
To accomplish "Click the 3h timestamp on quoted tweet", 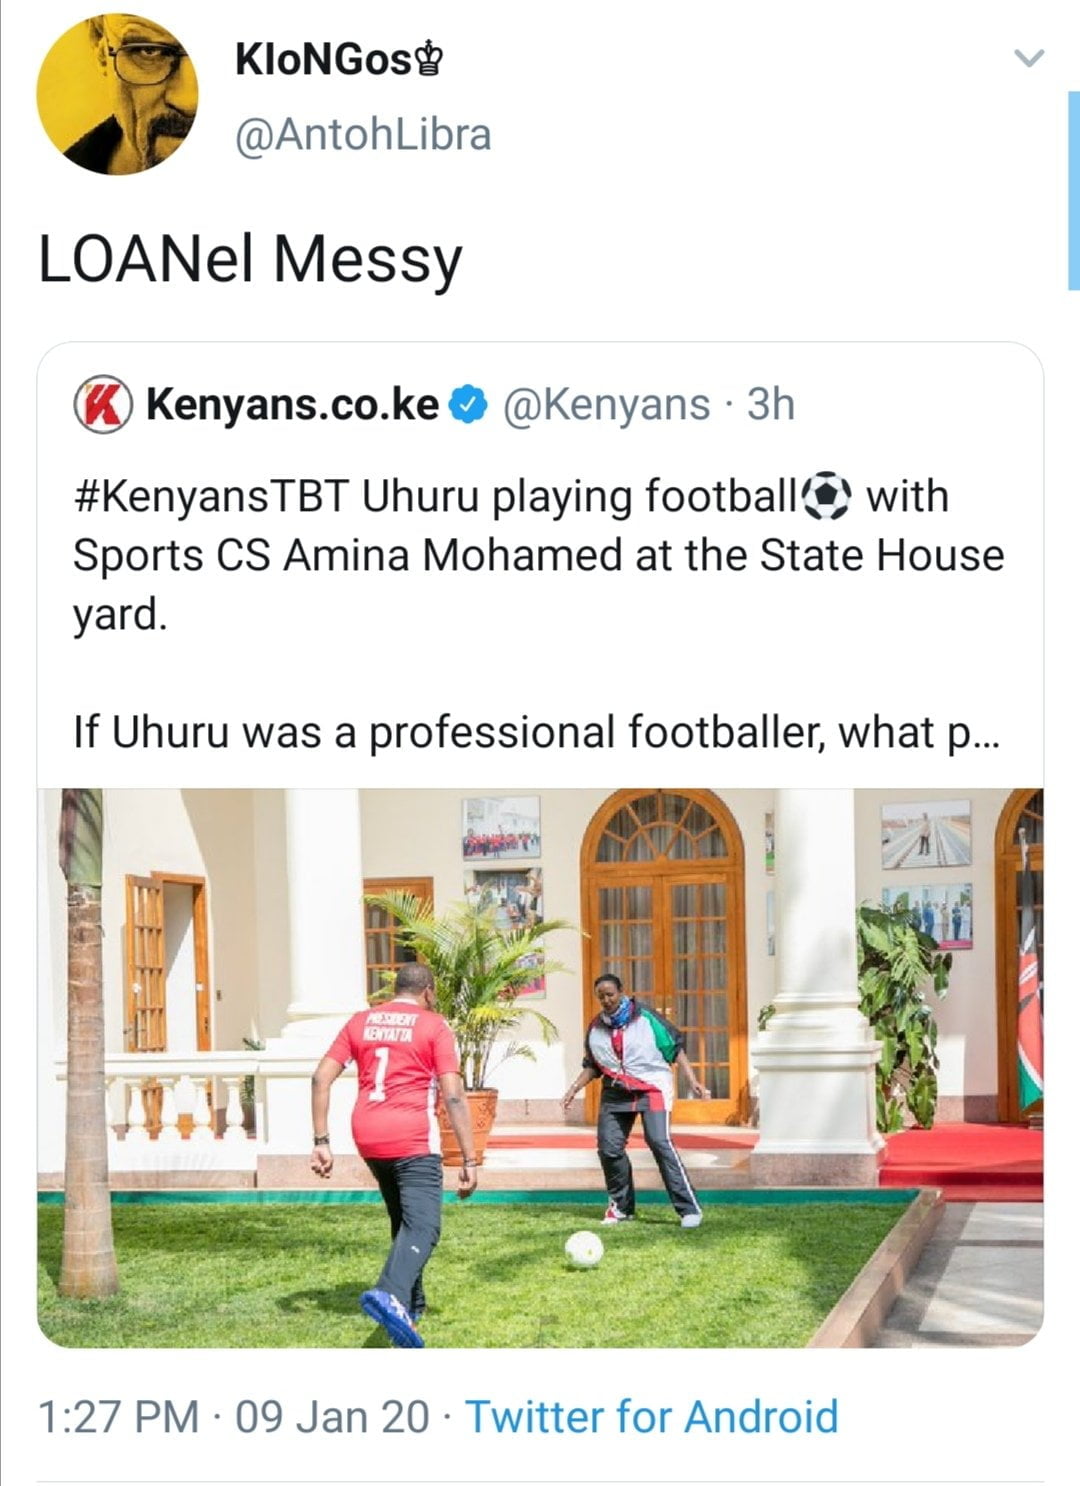I will (x=771, y=405).
